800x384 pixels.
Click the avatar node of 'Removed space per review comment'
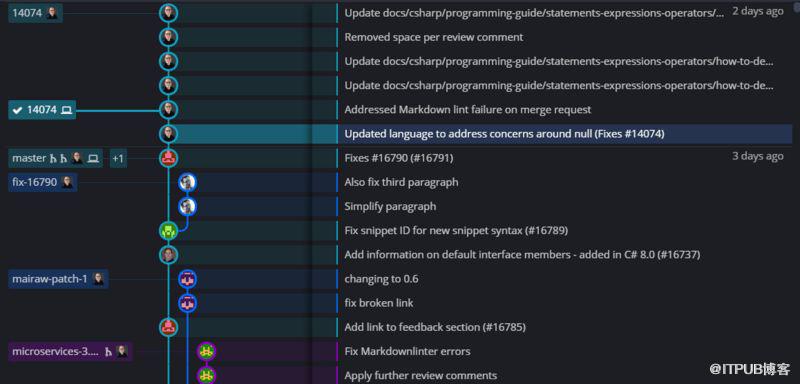pyautogui.click(x=168, y=37)
